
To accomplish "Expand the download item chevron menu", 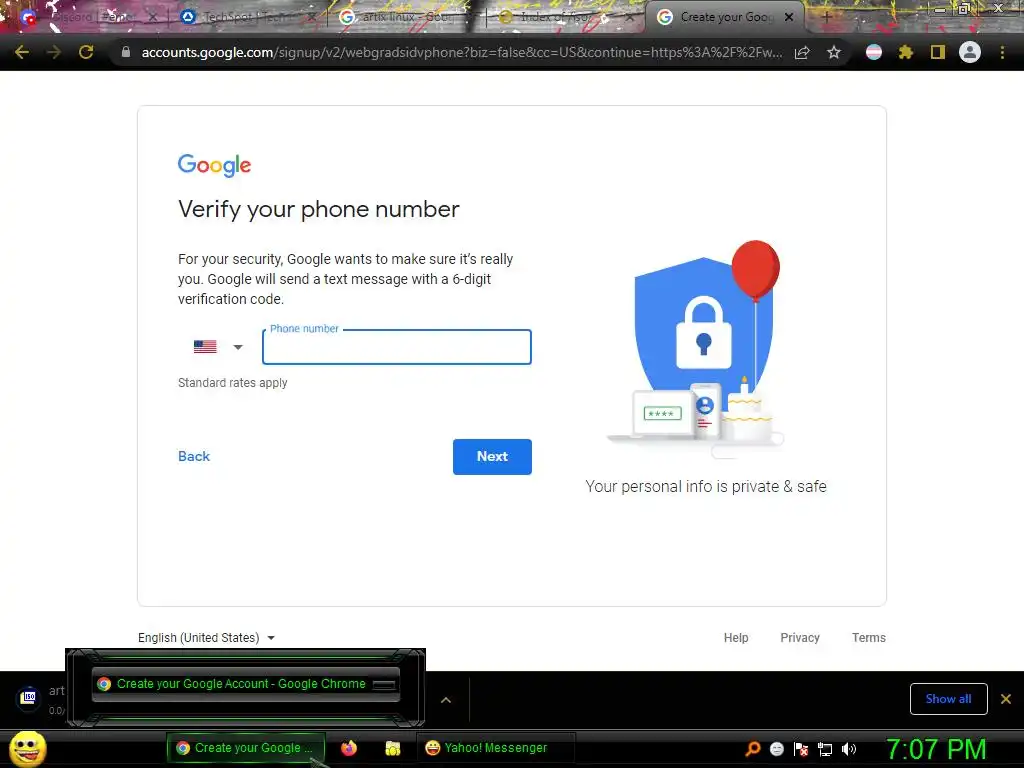I will coord(446,700).
